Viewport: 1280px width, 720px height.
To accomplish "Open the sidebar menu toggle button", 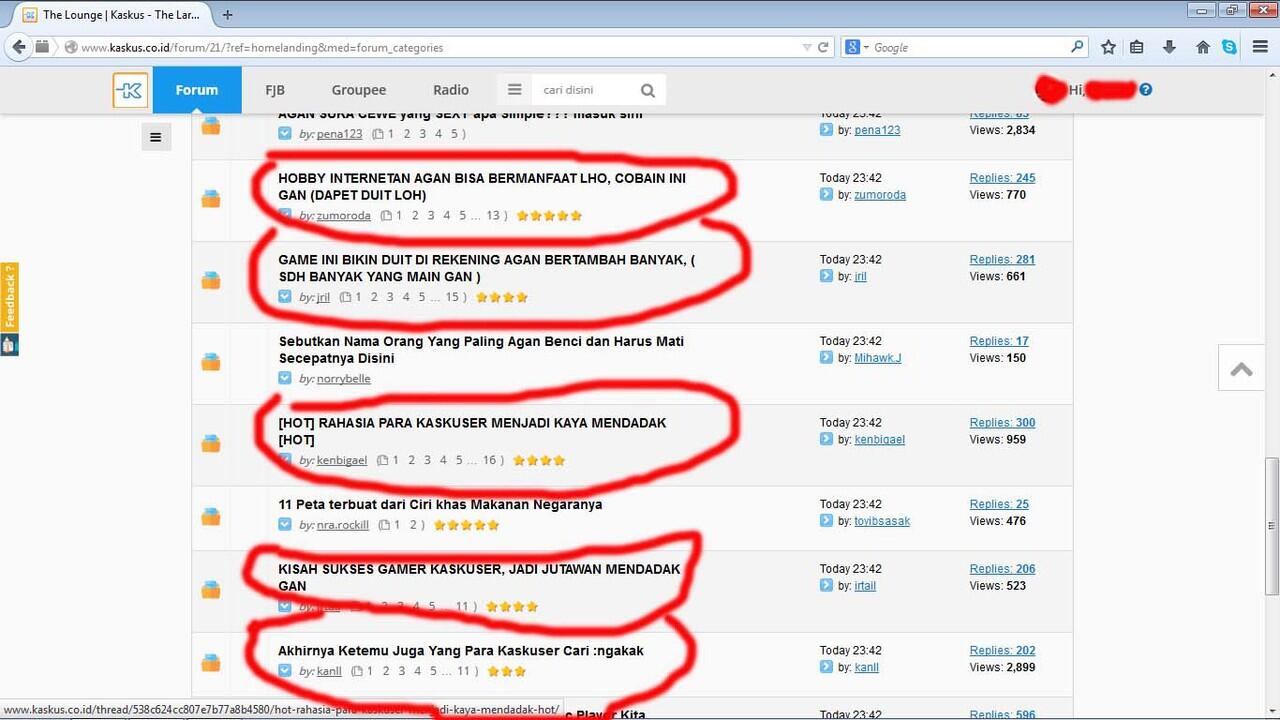I will [x=155, y=137].
